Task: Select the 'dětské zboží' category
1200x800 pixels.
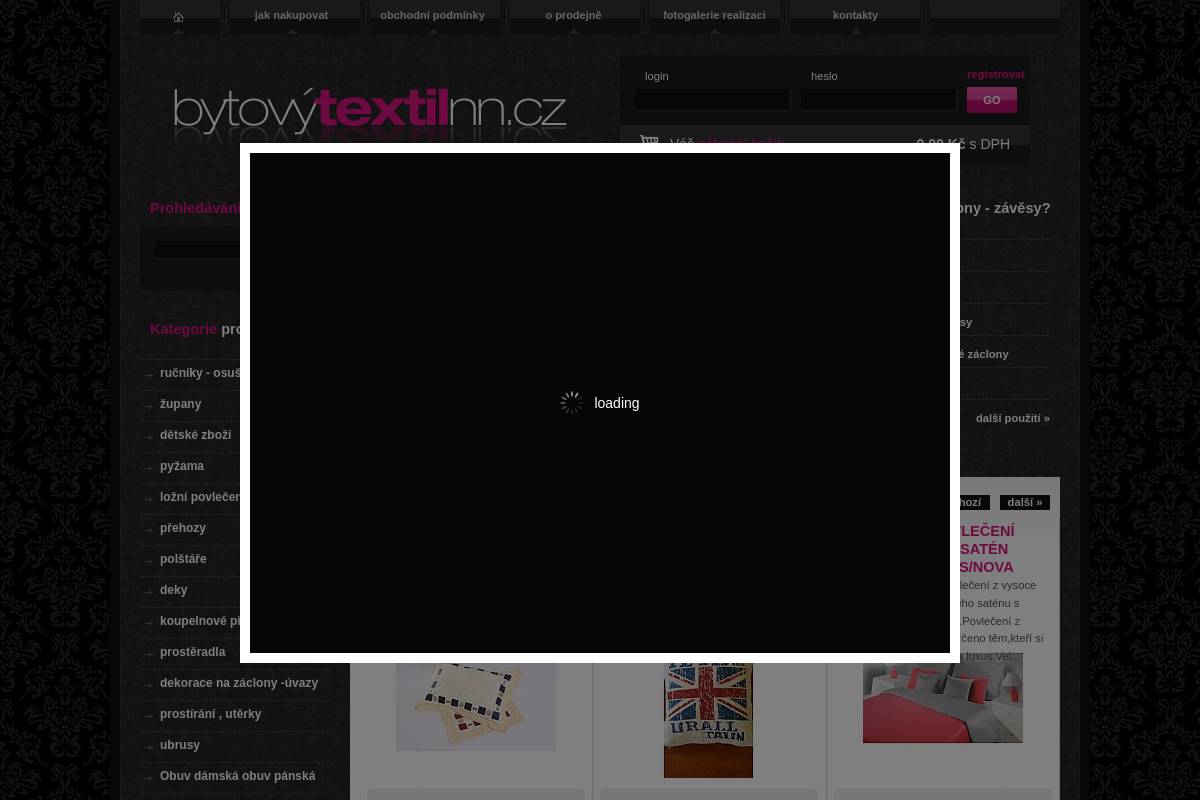Action: coord(195,435)
